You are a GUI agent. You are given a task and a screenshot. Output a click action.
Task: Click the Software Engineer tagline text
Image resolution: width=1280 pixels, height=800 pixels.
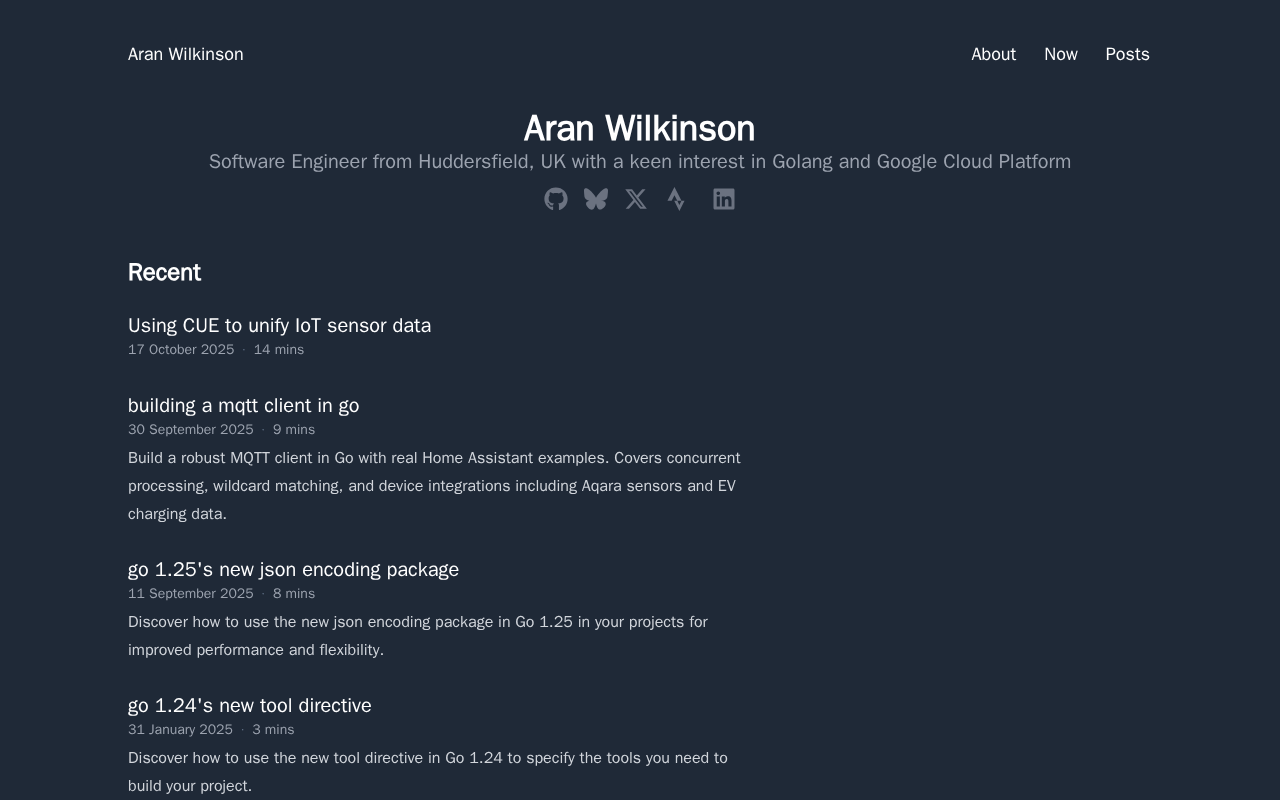point(640,161)
